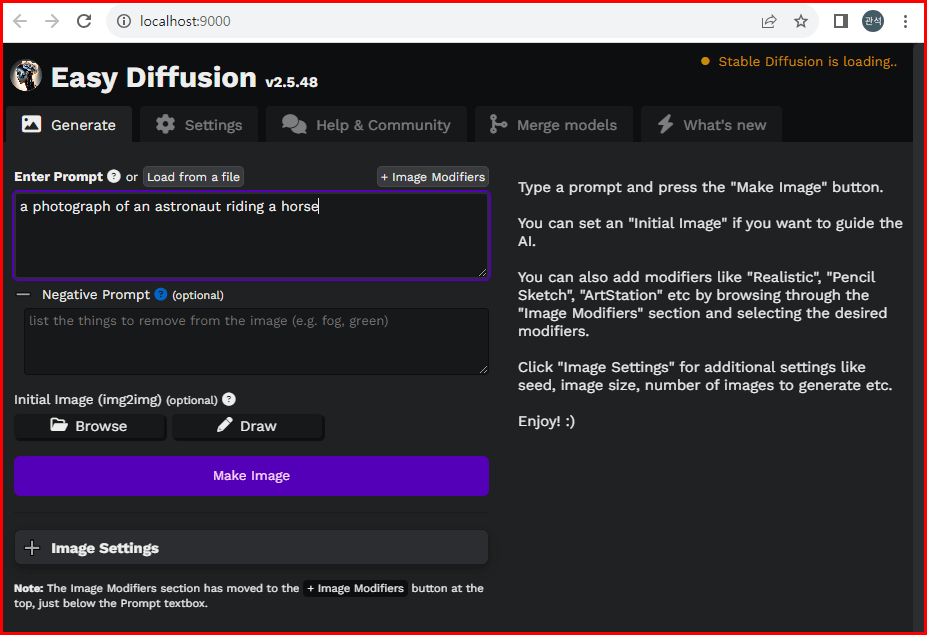The image size is (927, 635).
Task: Open the + Image Modifiers button
Action: pos(433,177)
